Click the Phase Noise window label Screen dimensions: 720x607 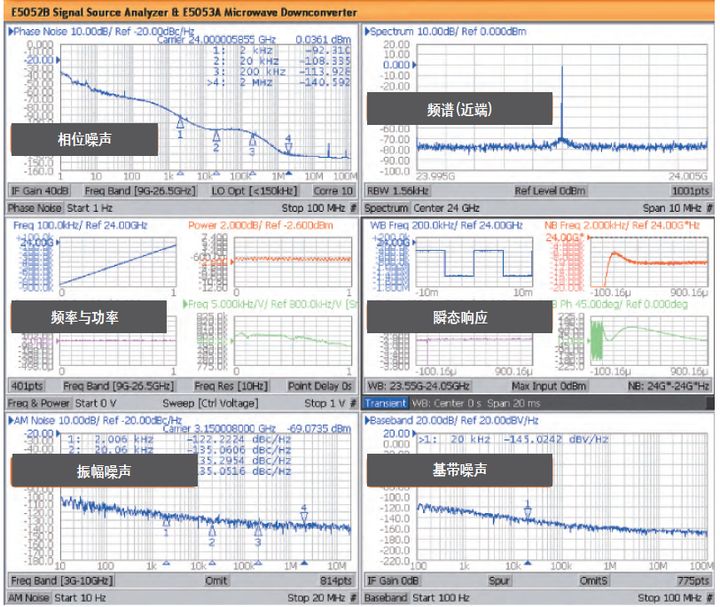point(35,208)
